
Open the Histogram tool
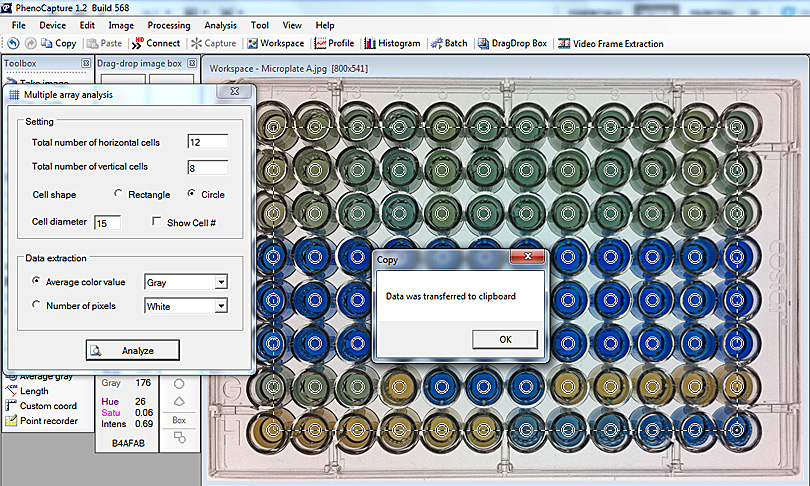[392, 43]
